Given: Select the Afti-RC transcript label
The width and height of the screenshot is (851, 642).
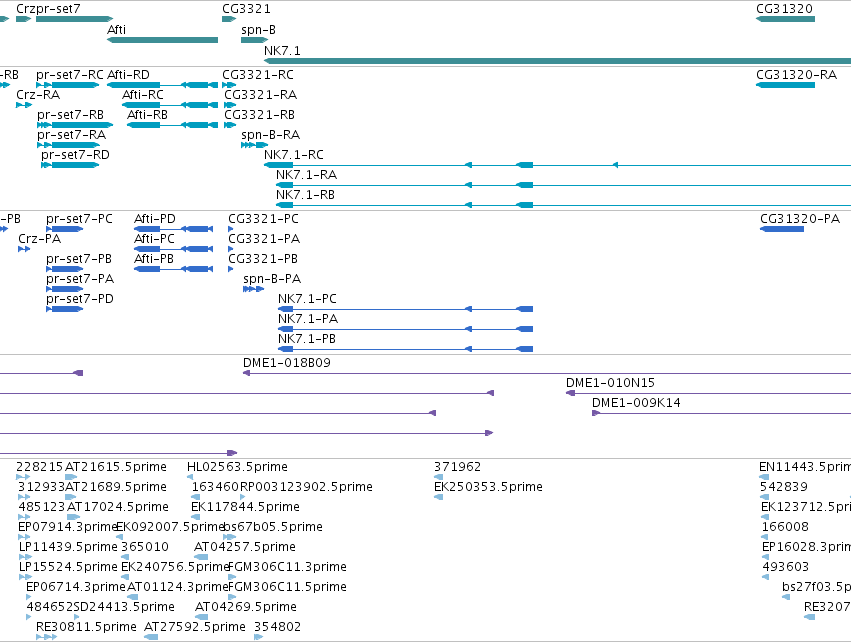Looking at the screenshot, I should tap(143, 94).
